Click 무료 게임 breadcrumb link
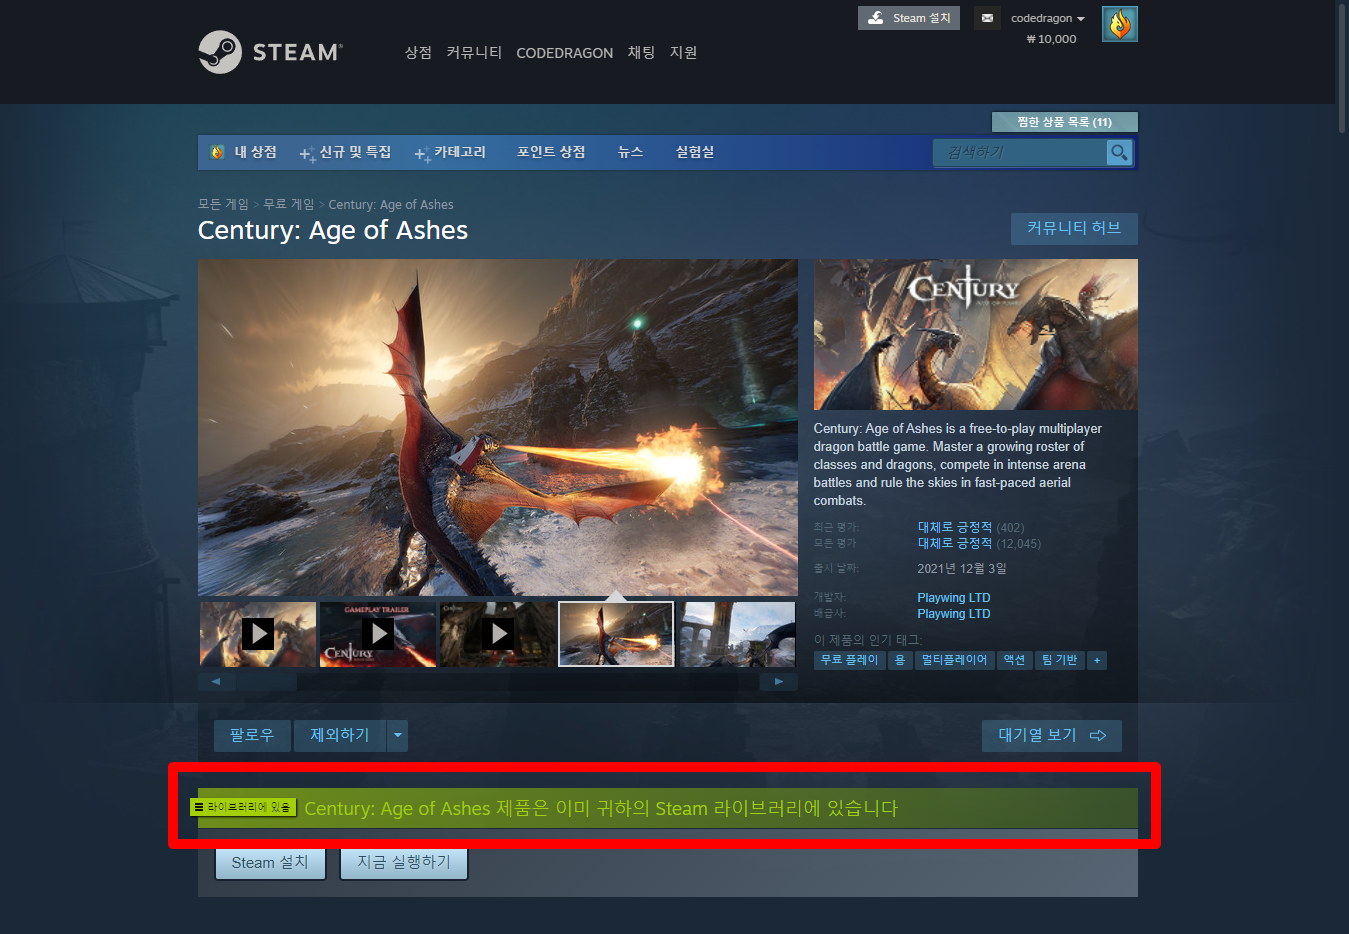 click(x=289, y=204)
